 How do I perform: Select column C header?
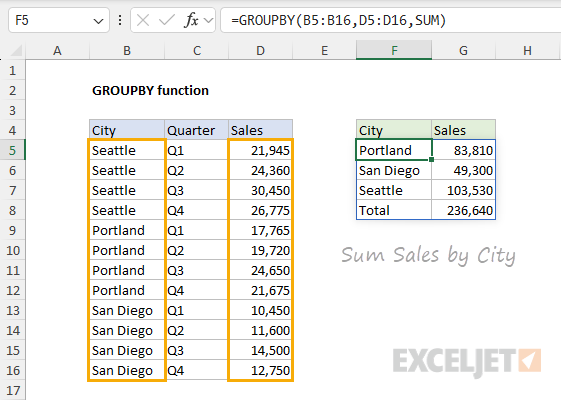point(196,50)
